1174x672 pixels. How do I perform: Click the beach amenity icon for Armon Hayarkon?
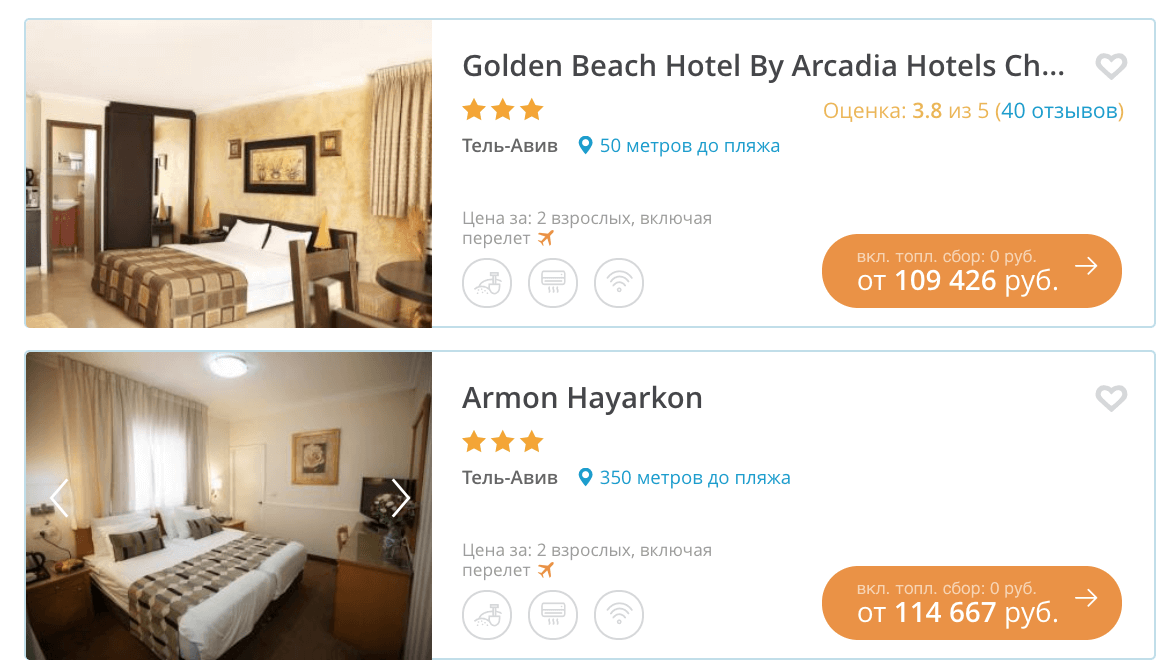coord(487,615)
